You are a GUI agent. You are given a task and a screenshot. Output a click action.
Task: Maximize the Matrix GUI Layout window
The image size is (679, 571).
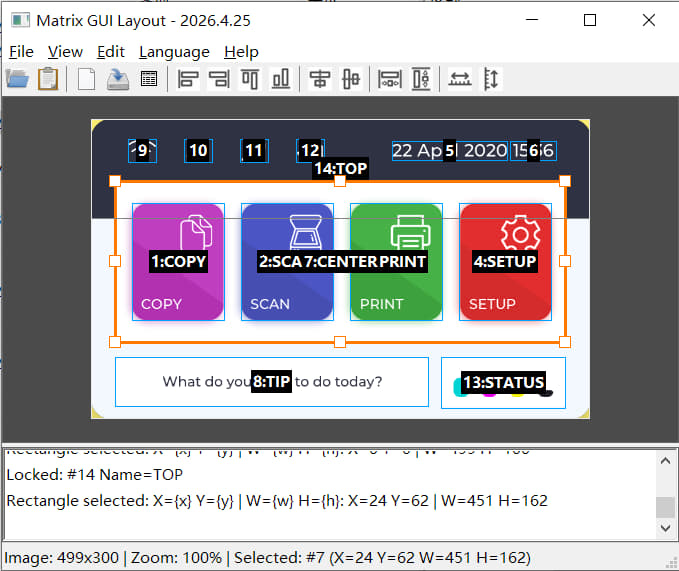tap(590, 20)
